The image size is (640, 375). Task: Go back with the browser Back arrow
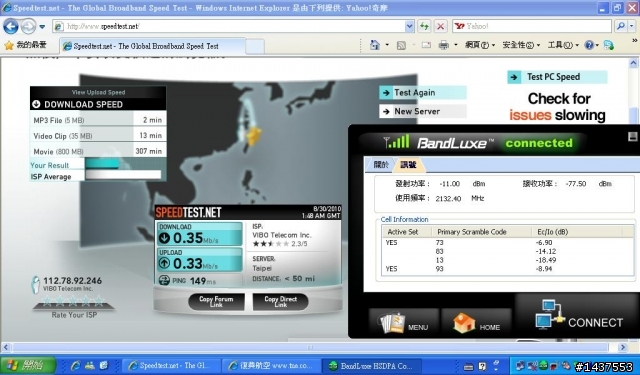click(11, 27)
